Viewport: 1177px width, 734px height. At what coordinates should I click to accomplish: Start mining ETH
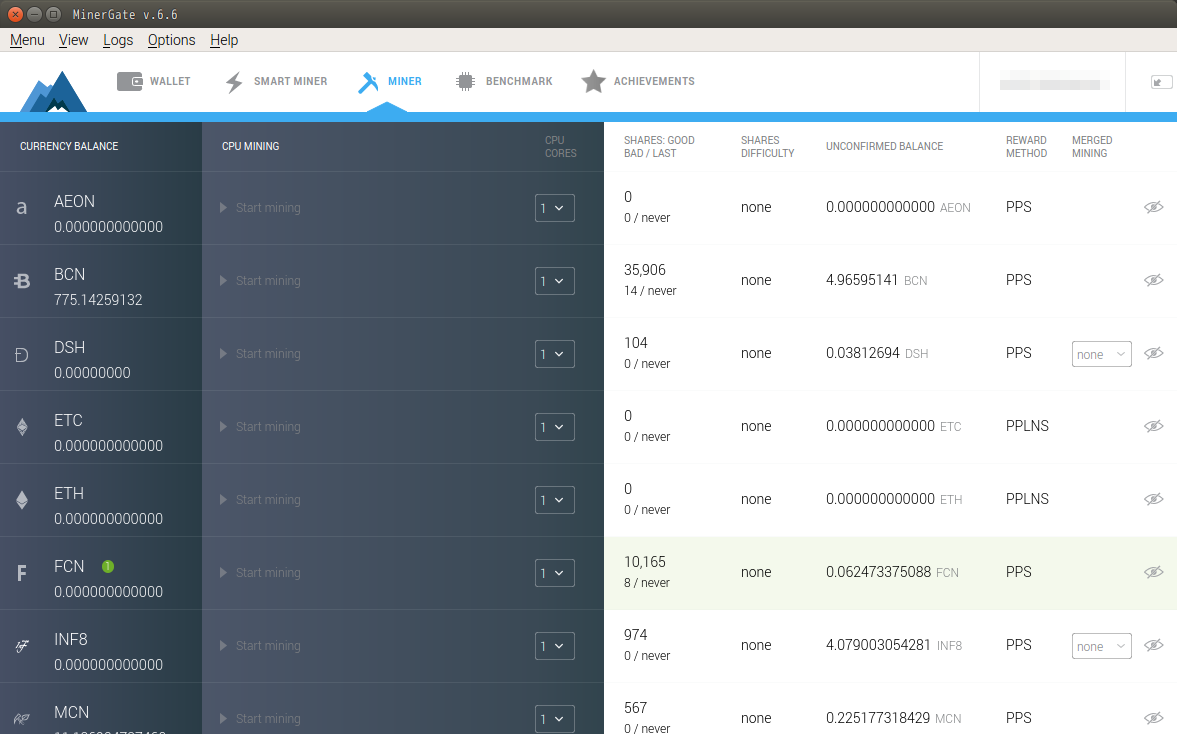pos(260,500)
